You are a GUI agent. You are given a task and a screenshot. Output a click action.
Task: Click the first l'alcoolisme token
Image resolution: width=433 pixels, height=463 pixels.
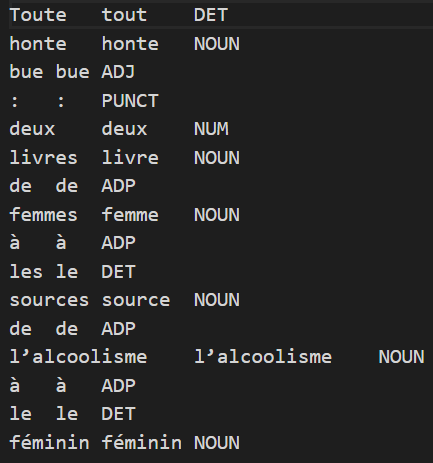tap(78, 357)
